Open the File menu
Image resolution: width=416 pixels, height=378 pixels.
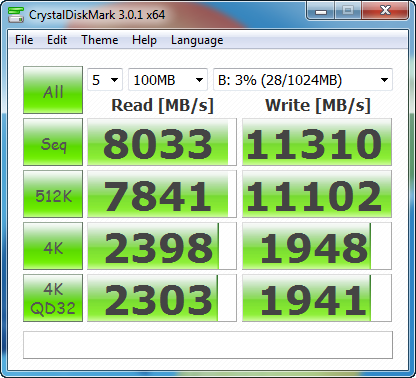point(24,40)
